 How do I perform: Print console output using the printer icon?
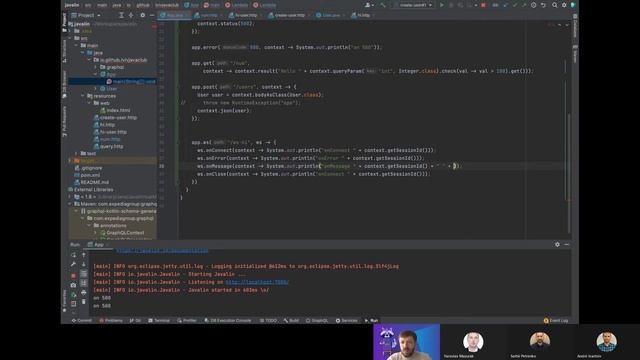(x=84, y=293)
